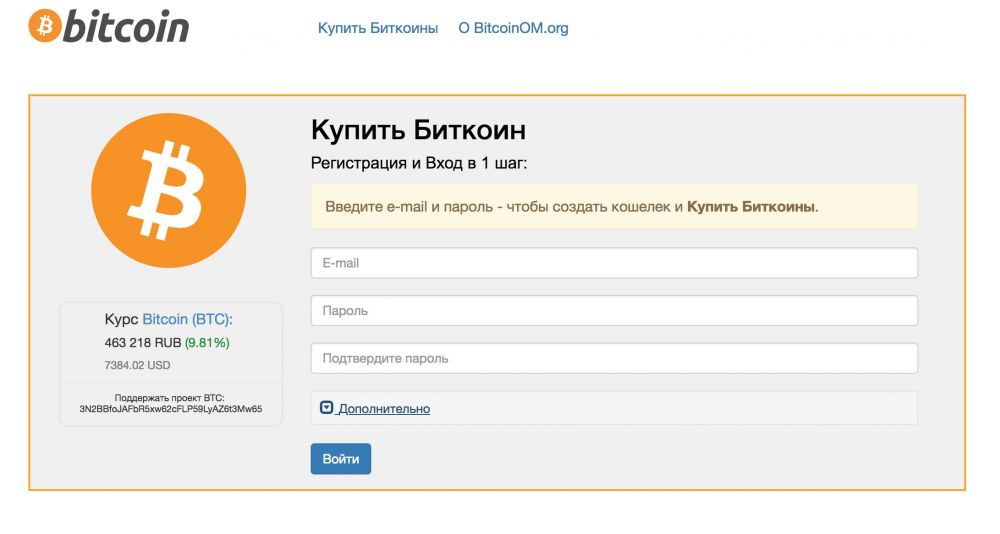Screen dimensions: 1000x534
Task: Expand the Дополнительно section
Action: pyautogui.click(x=384, y=408)
